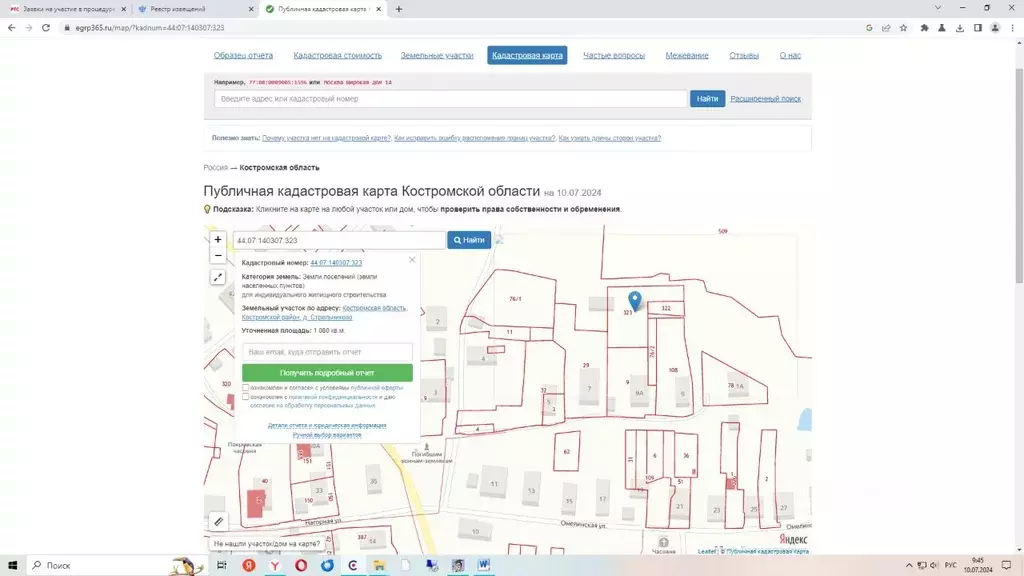The height and width of the screenshot is (576, 1024).
Task: Open the ruler measurement tool on the map
Action: (x=219, y=521)
